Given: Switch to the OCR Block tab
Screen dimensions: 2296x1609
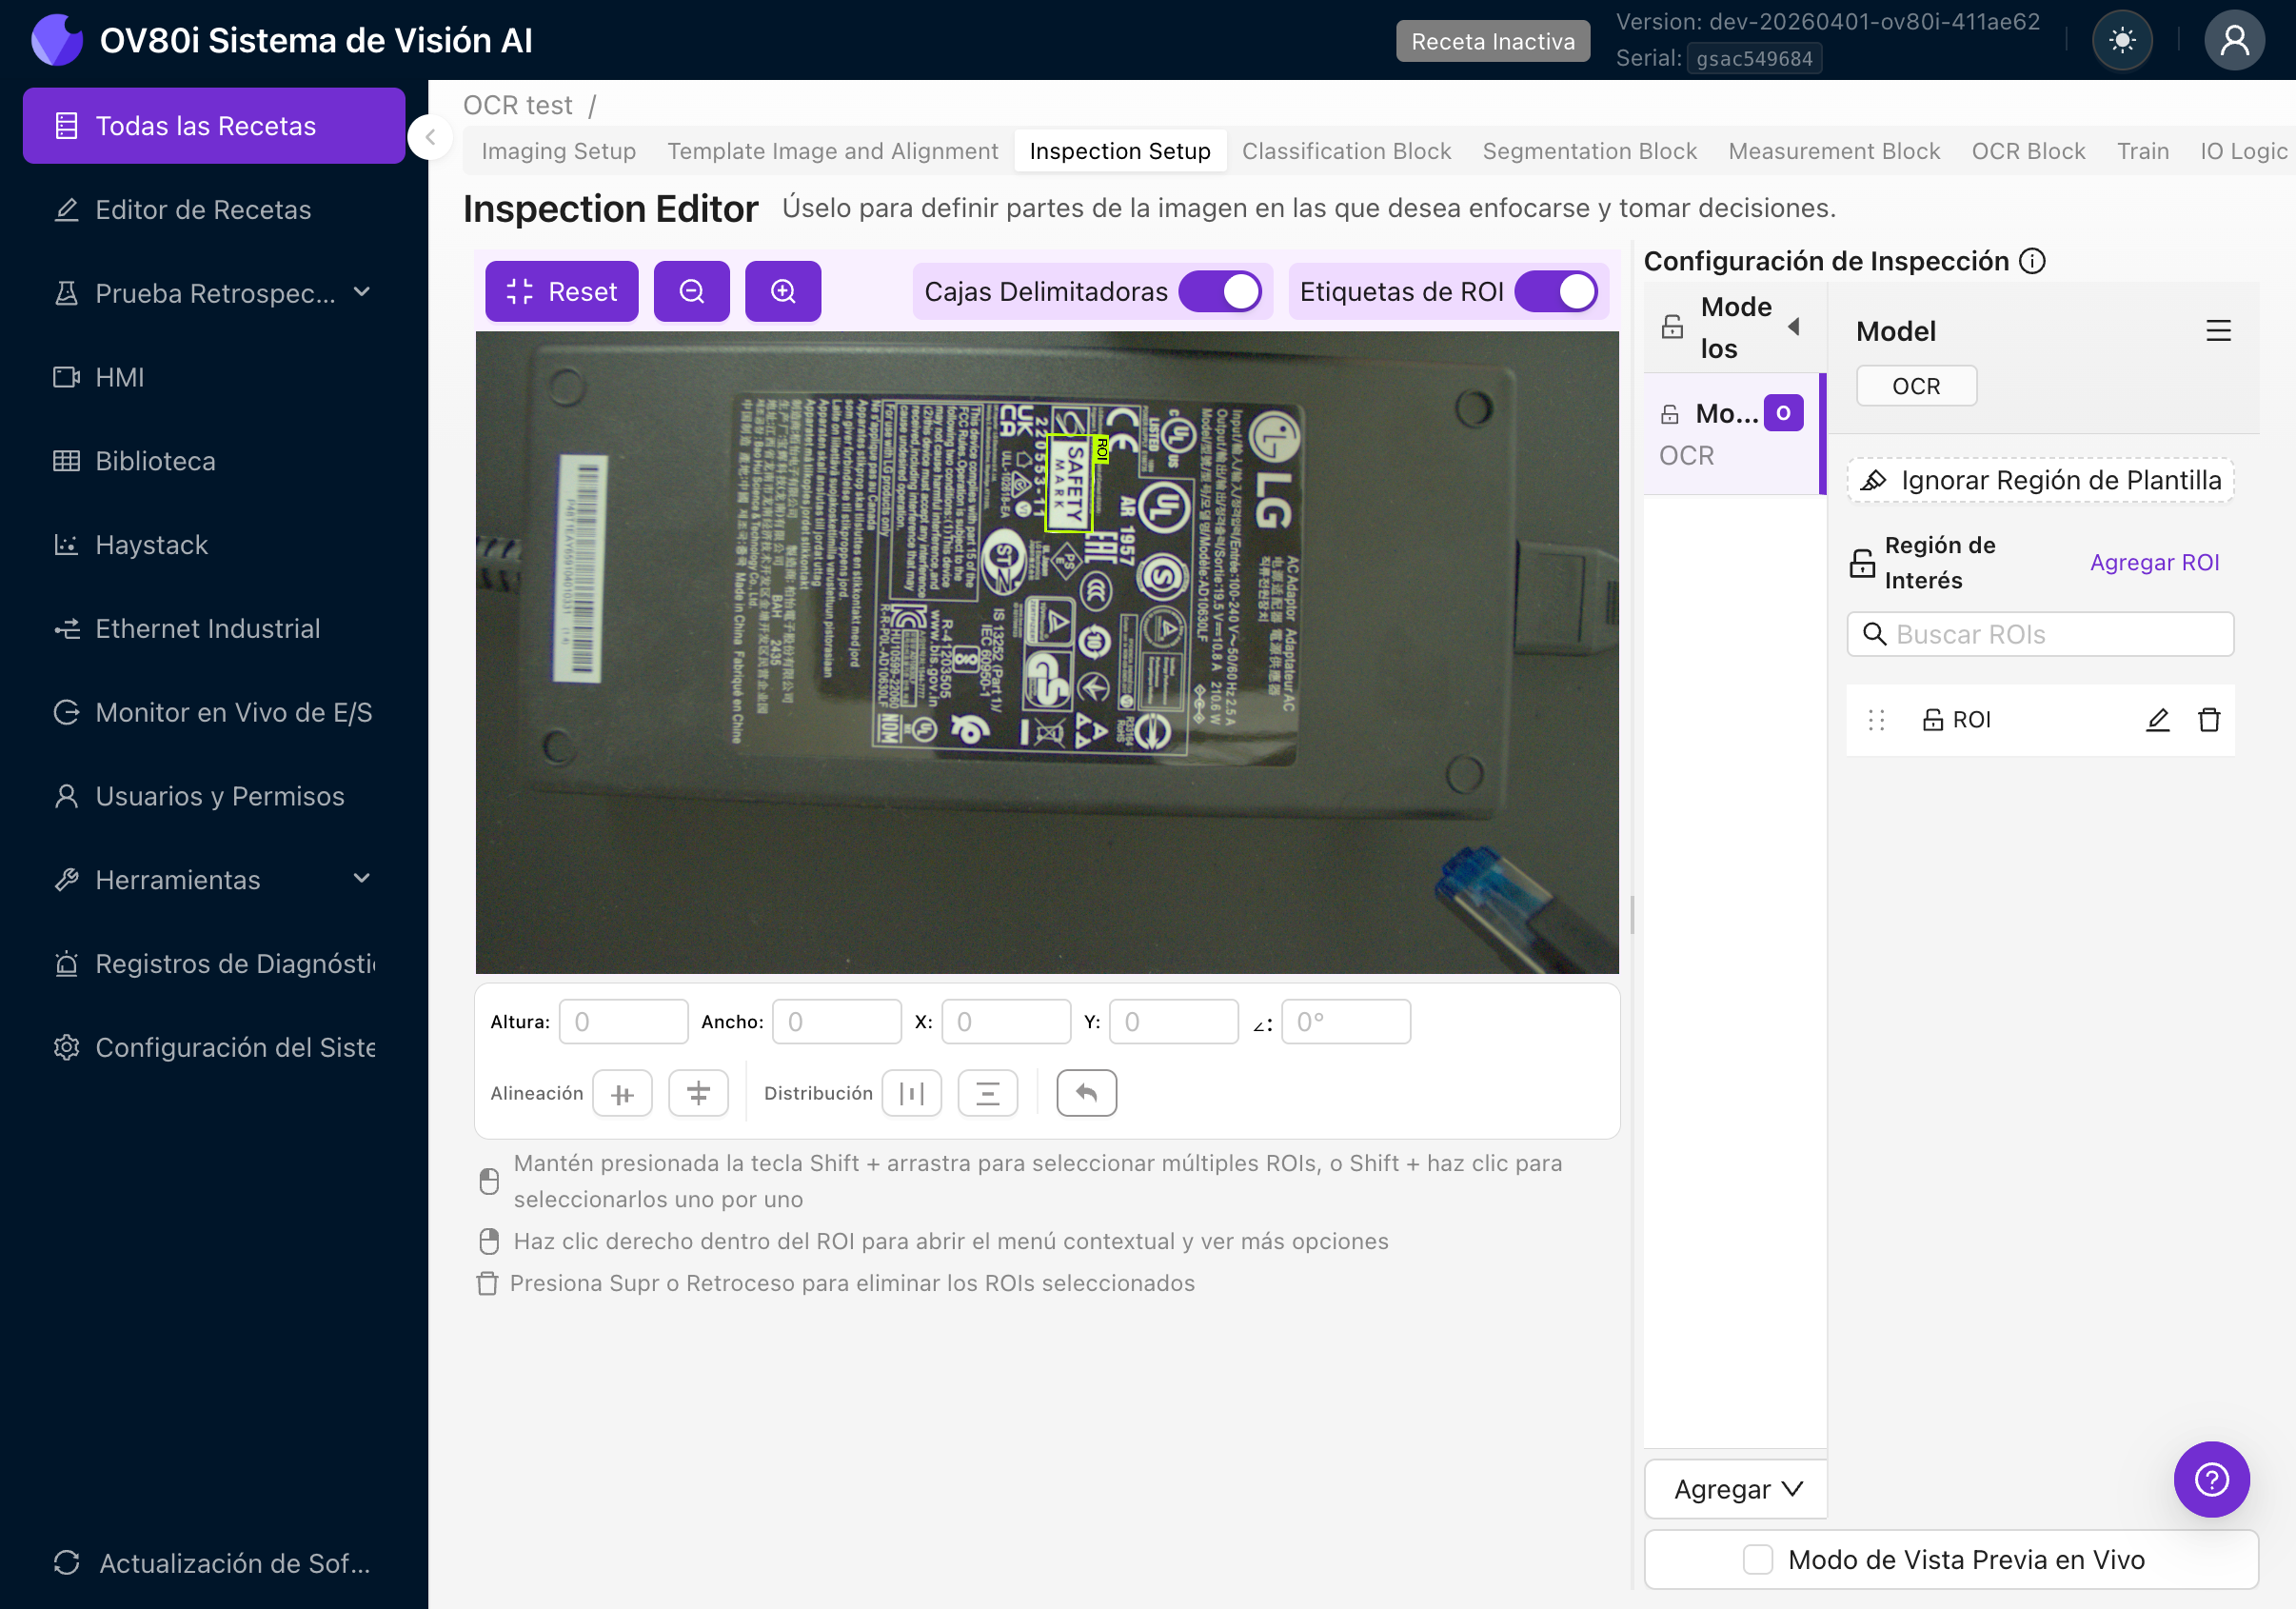Looking at the screenshot, I should click(x=2027, y=151).
